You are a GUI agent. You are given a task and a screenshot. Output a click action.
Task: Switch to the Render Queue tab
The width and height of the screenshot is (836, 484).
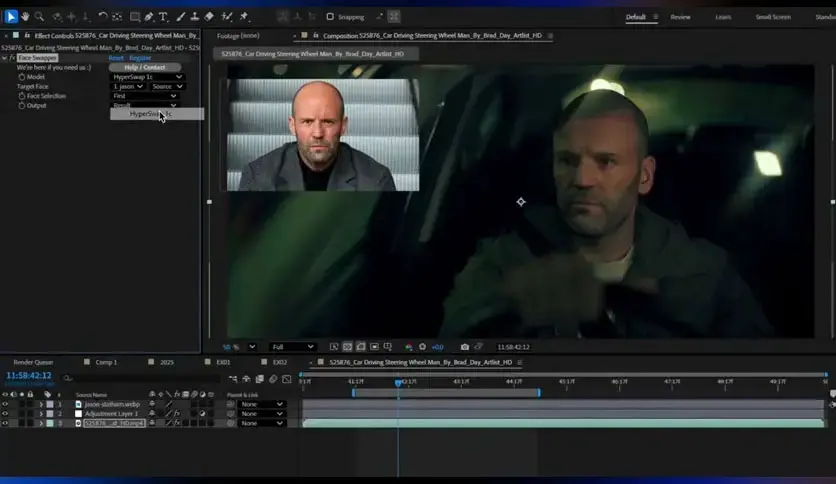point(33,362)
